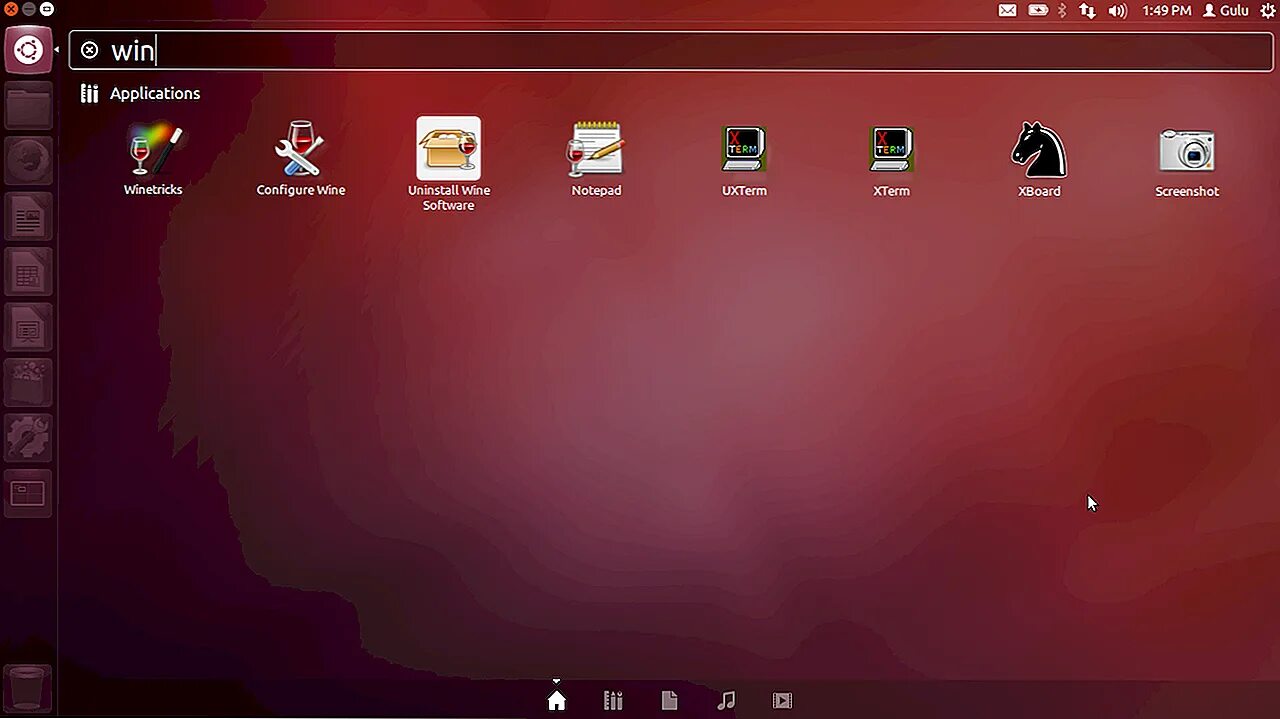
Task: Close the Dash with the orange button
Action: (x=11, y=9)
